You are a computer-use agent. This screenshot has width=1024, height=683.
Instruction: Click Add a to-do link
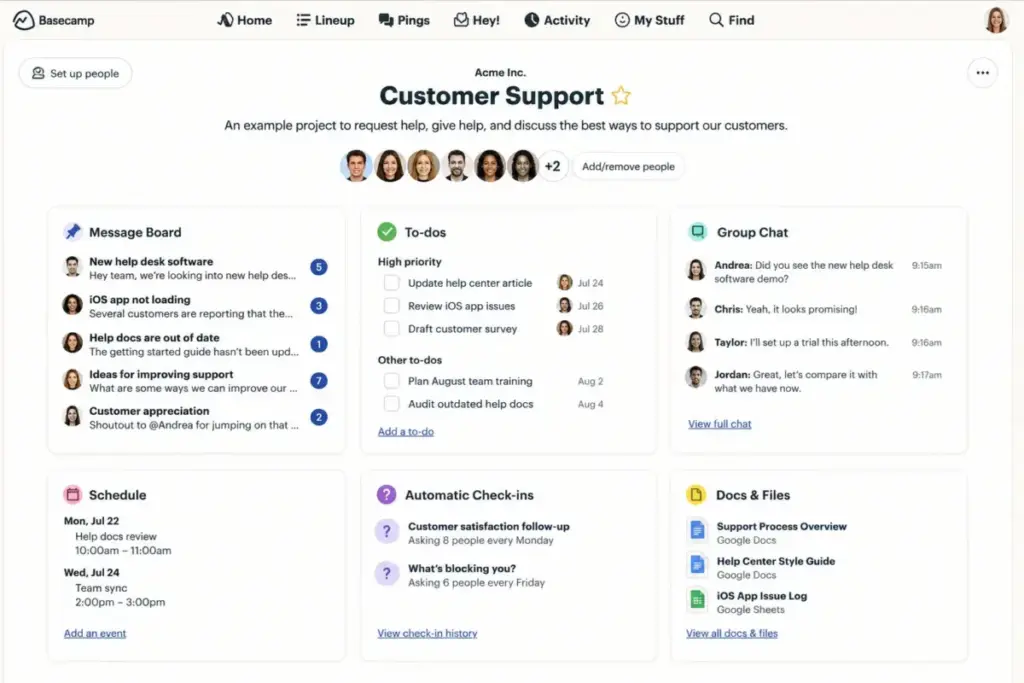pyautogui.click(x=406, y=432)
